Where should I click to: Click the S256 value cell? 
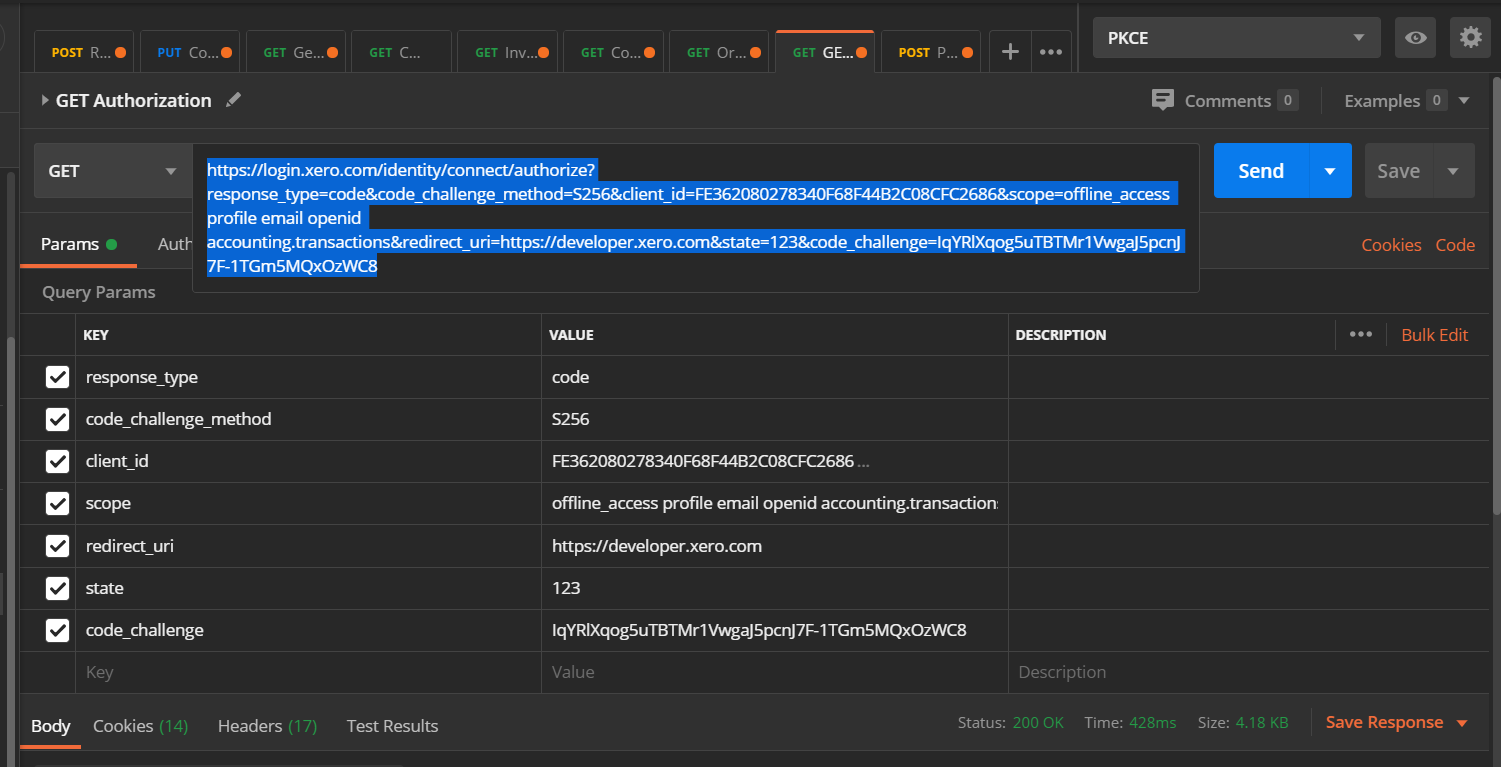click(775, 419)
